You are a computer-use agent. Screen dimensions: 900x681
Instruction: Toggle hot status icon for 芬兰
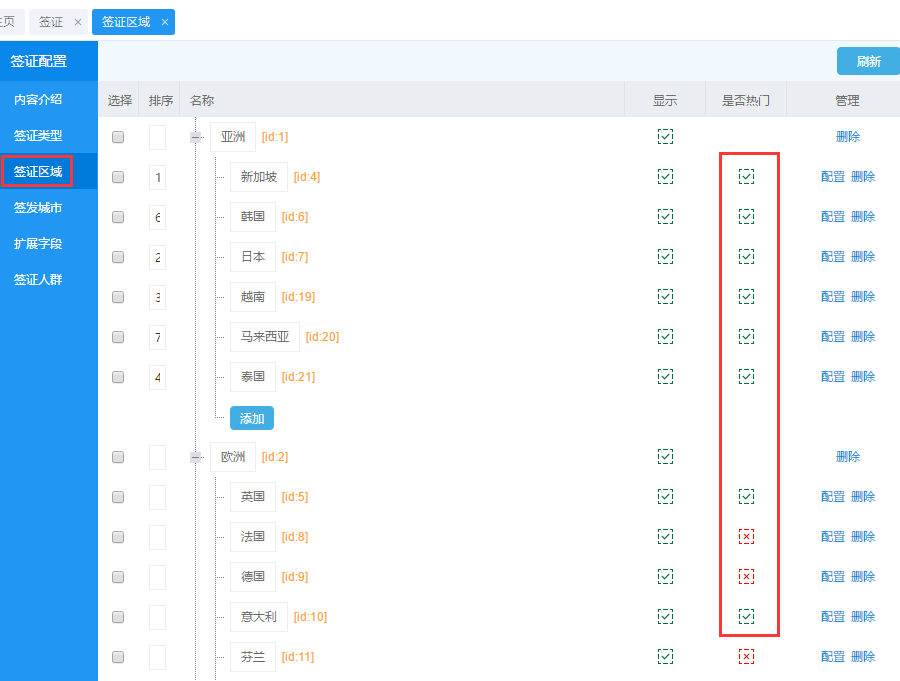pos(746,657)
